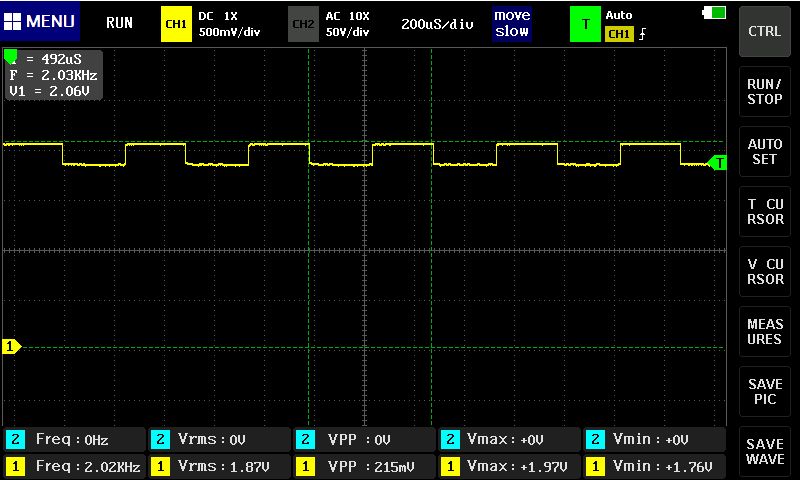Toggle the V CURSOR button

764,271
